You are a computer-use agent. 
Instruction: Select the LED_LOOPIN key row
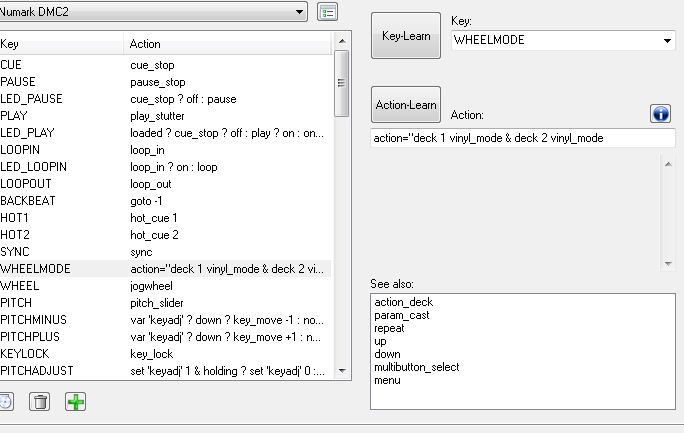[x=165, y=167]
